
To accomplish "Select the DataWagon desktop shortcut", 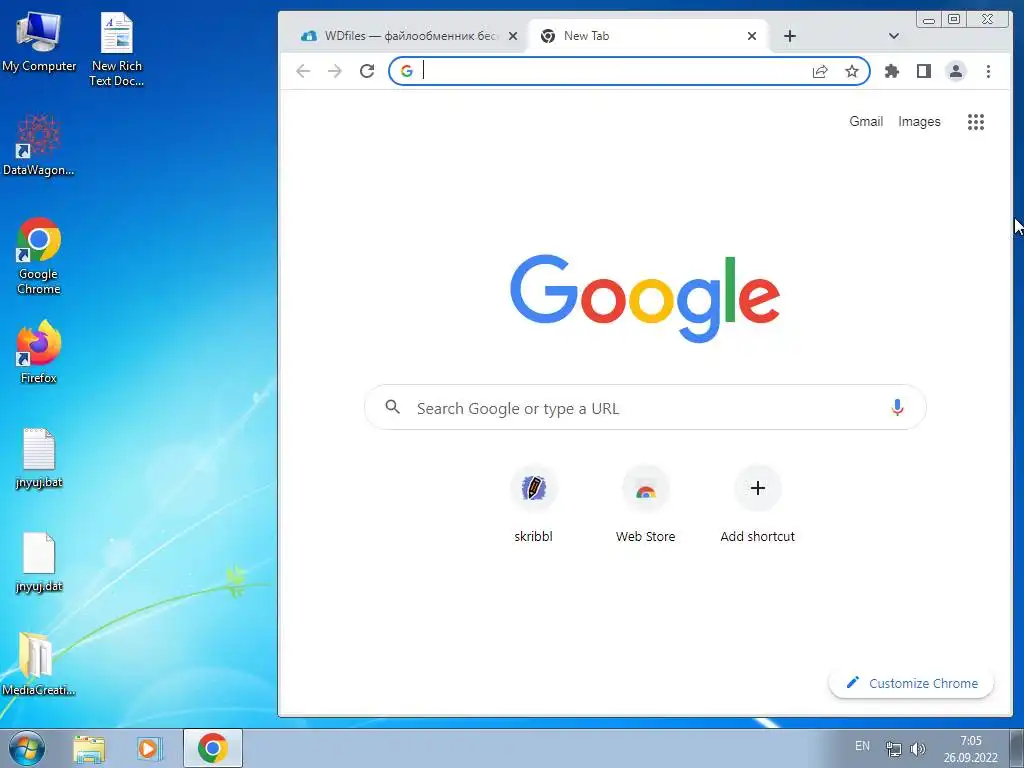I will [39, 145].
